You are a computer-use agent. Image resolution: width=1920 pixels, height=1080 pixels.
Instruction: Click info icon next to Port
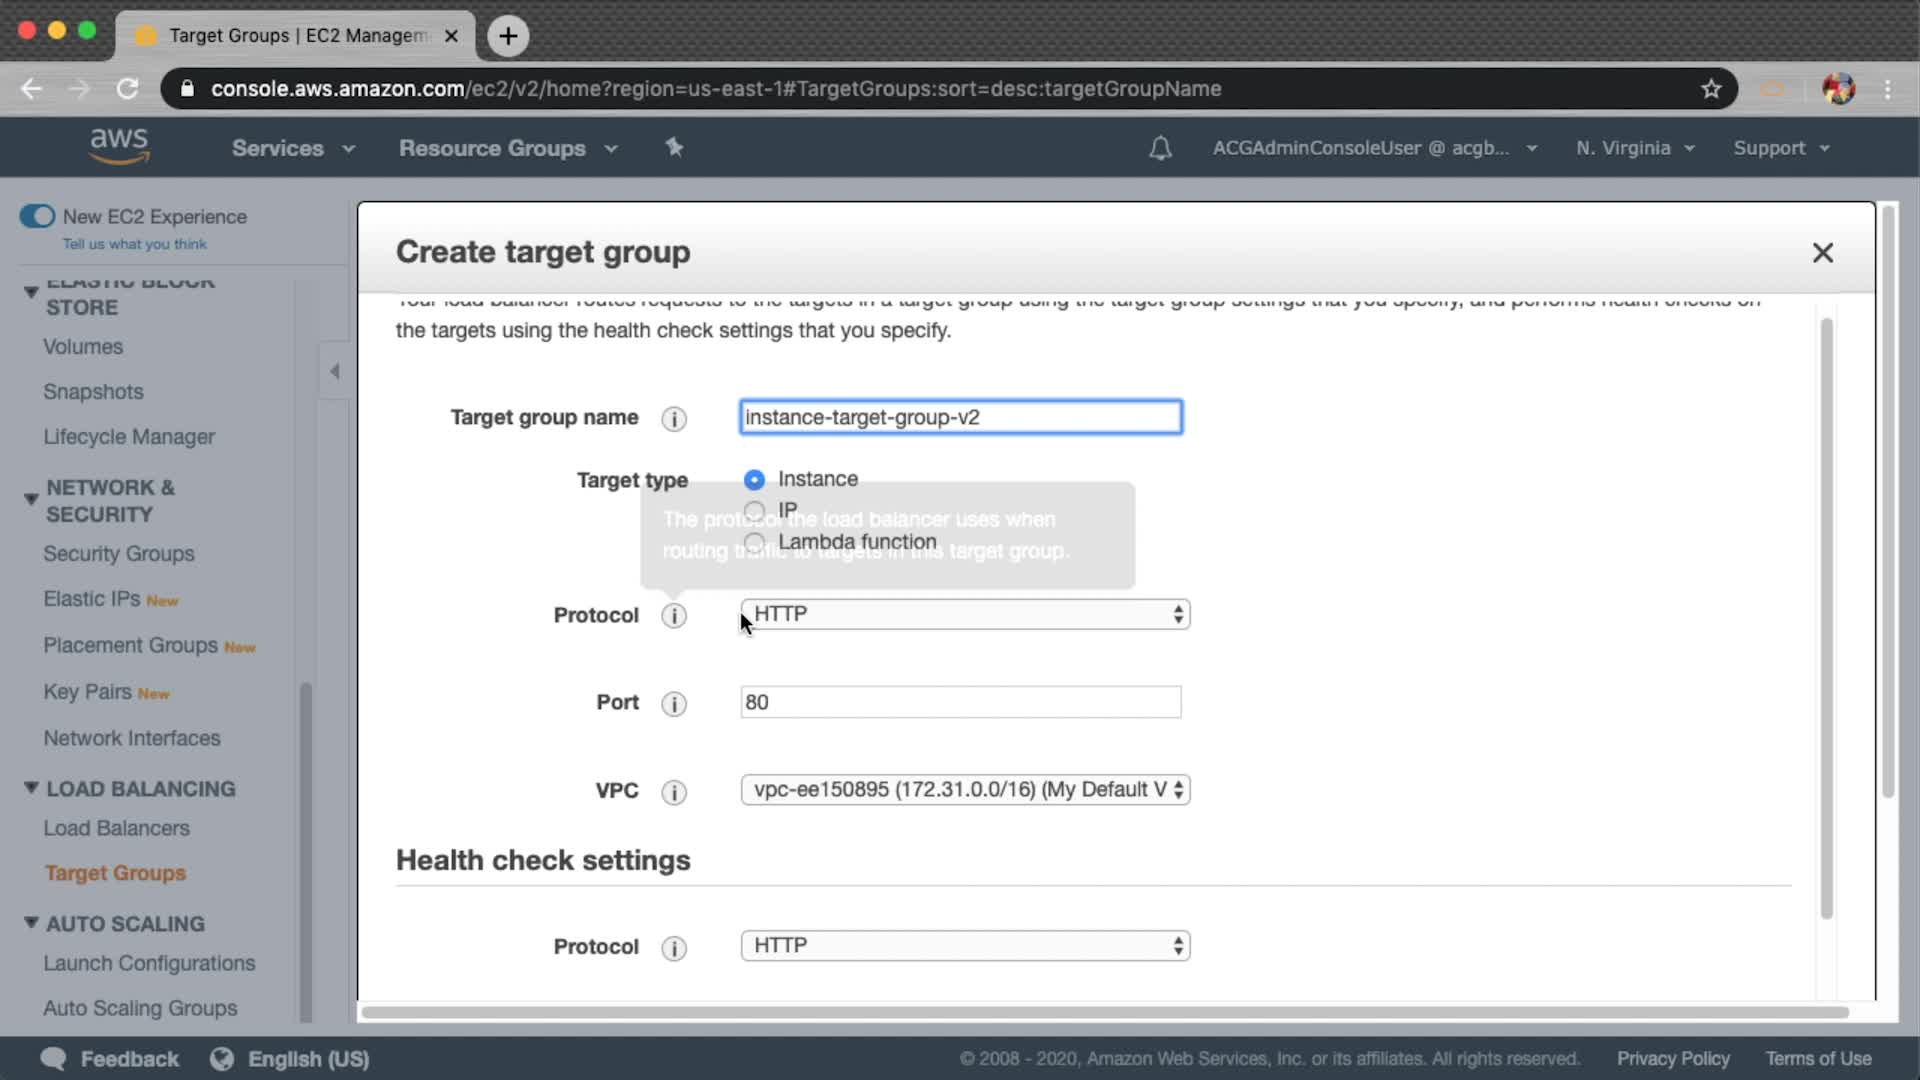[x=674, y=703]
